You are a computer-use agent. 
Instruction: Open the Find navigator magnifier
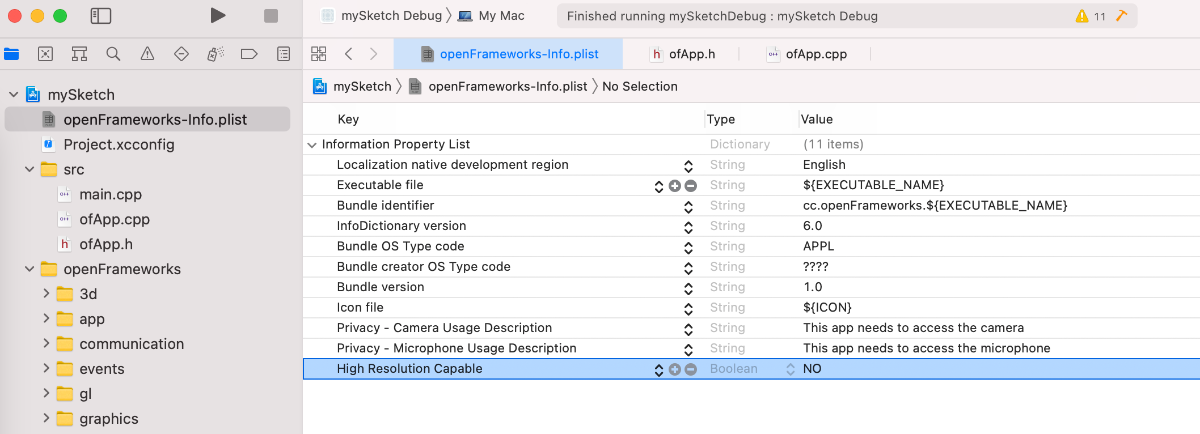click(113, 54)
